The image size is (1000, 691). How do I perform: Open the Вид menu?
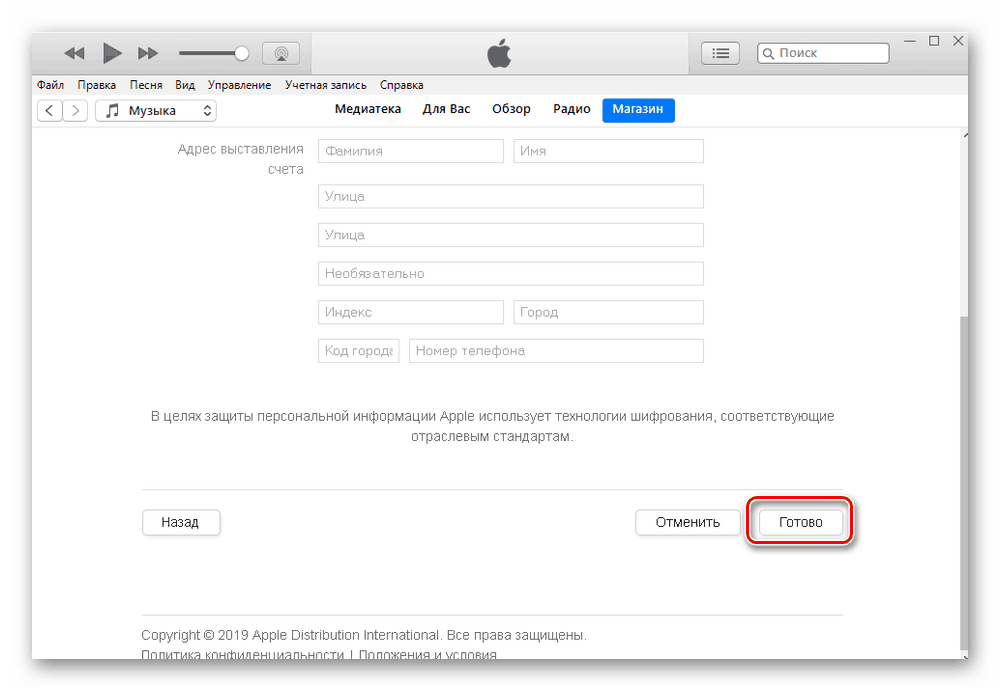185,85
